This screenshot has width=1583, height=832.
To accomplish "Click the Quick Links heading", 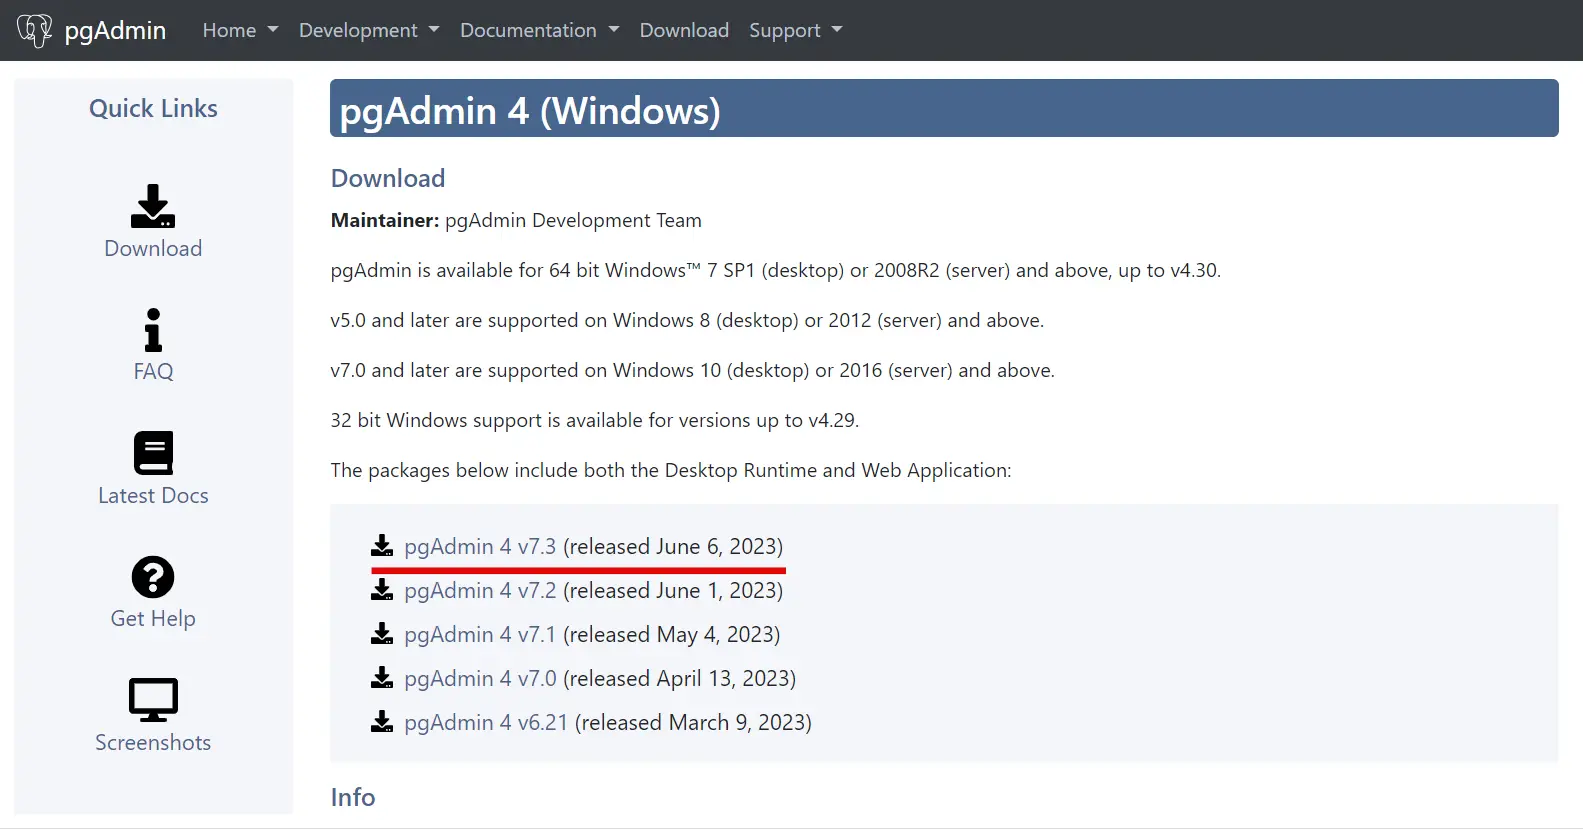I will click(x=153, y=108).
